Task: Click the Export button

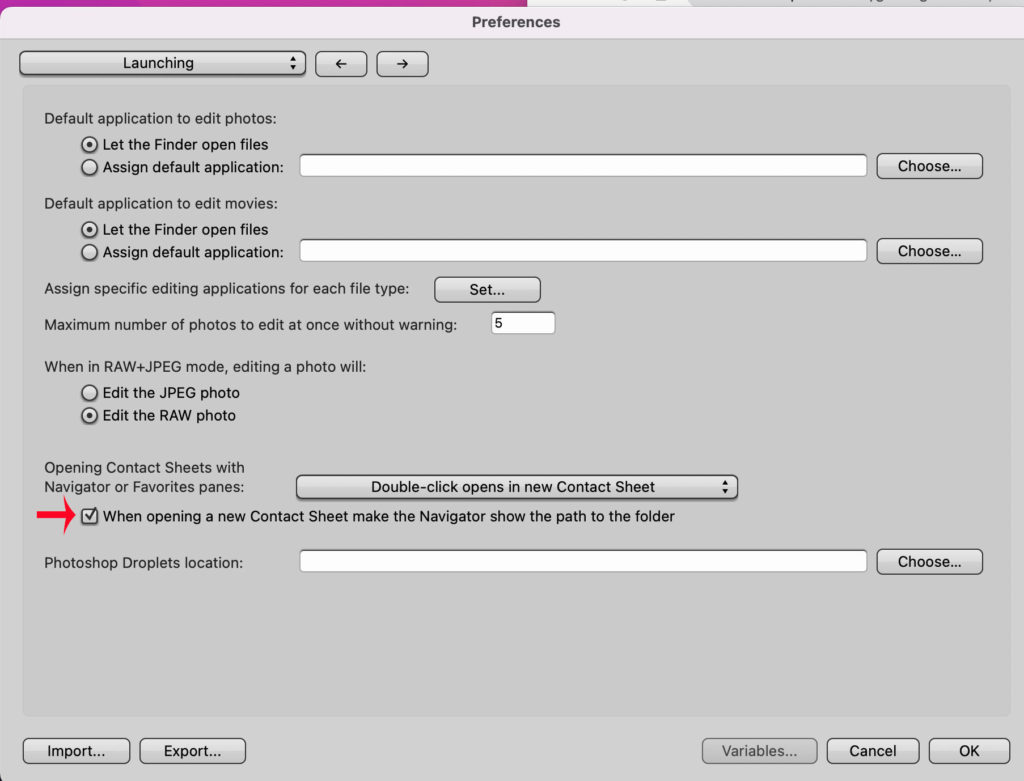Action: pyautogui.click(x=192, y=751)
